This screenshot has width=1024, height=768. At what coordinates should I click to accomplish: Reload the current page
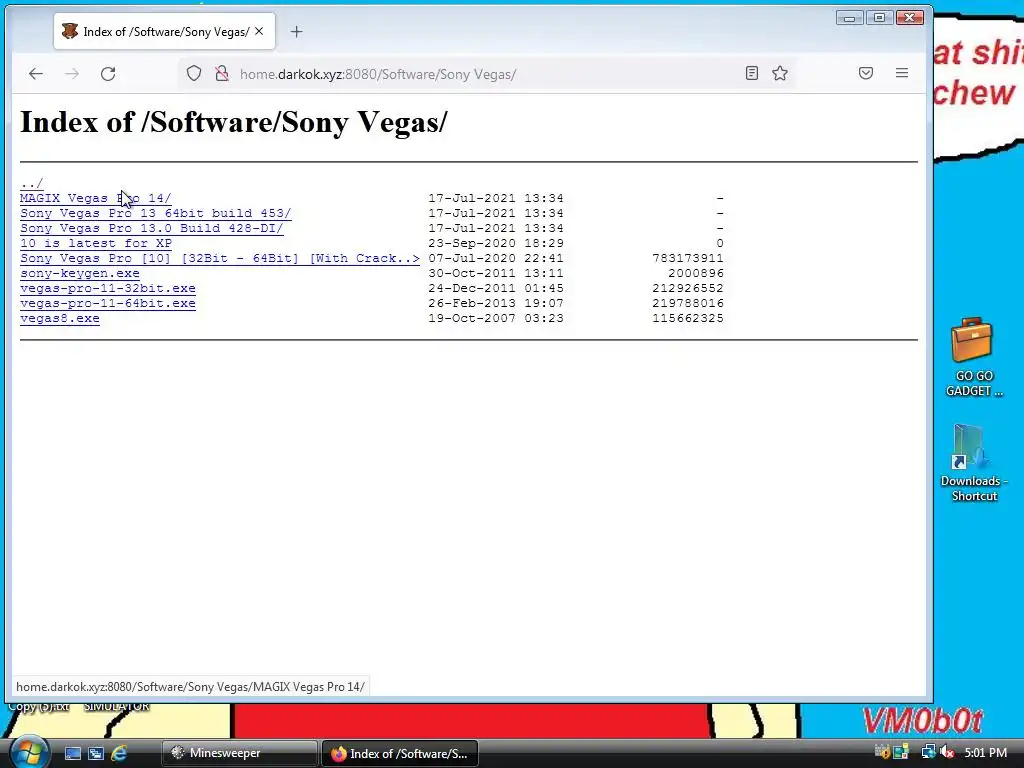(108, 74)
